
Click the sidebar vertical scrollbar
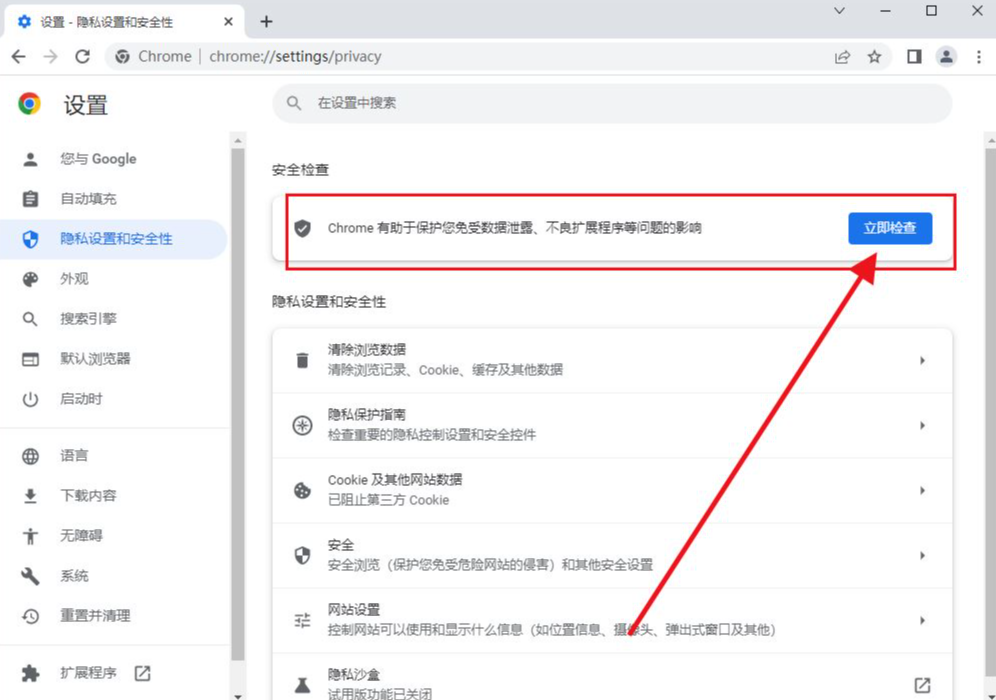(238, 405)
